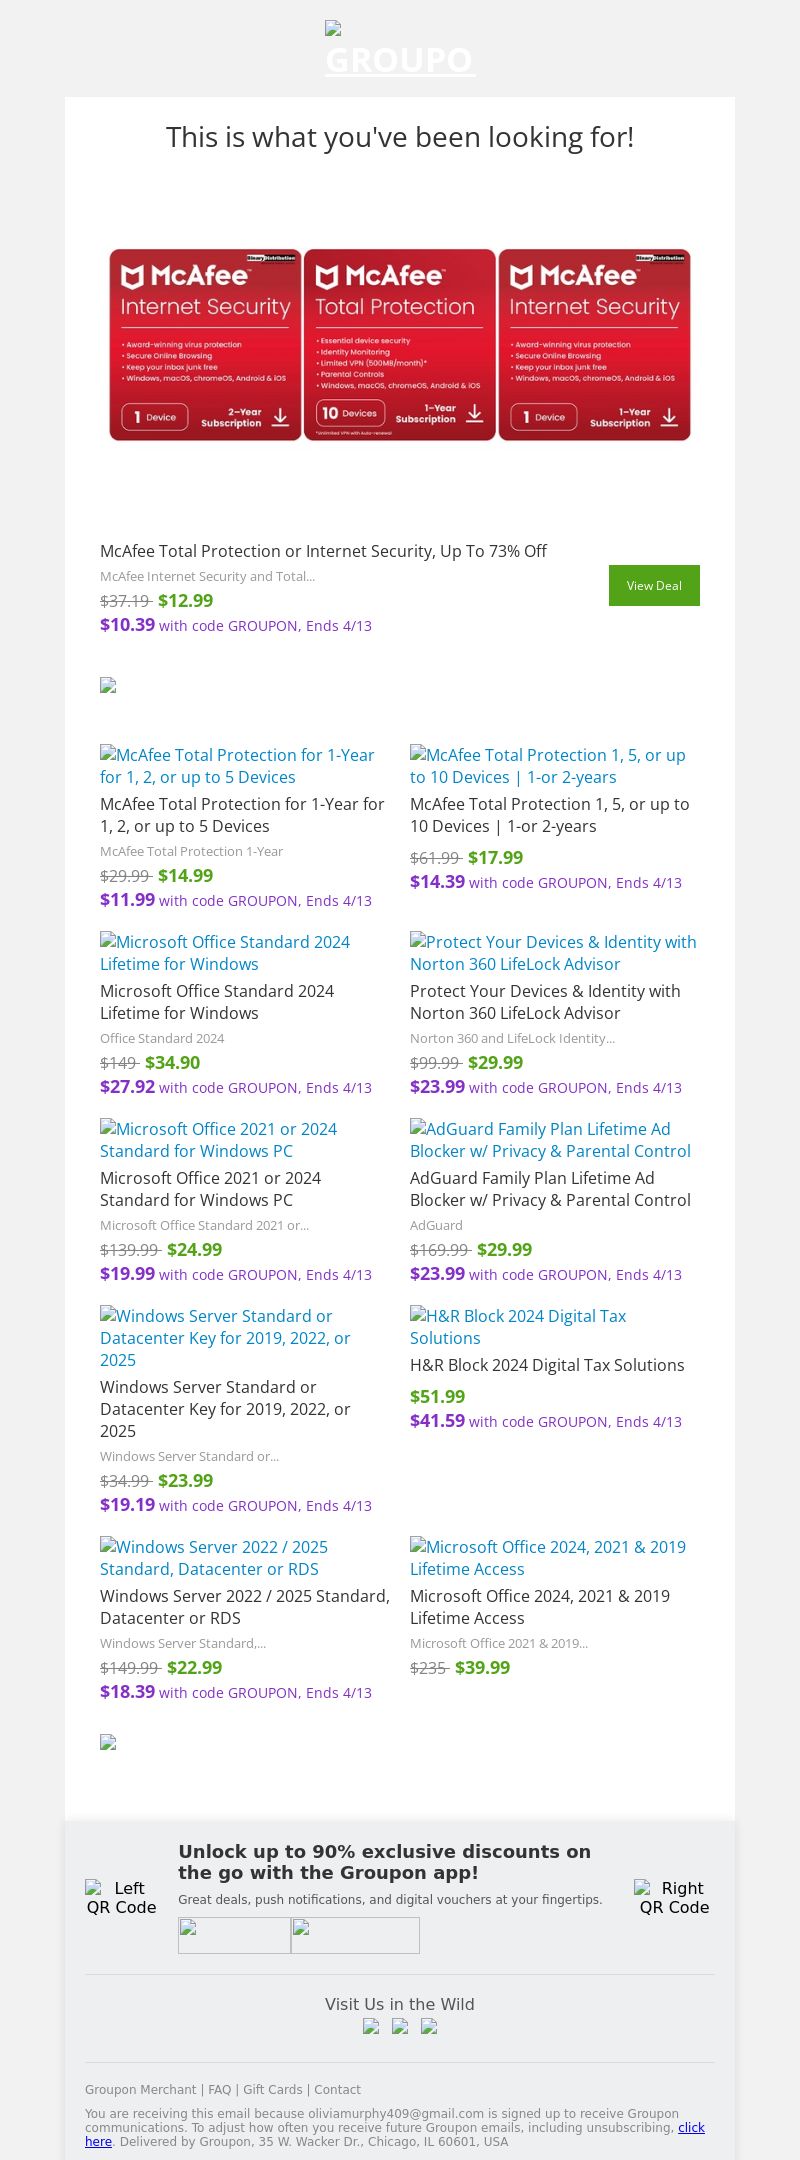
Task: Click the first app store badge
Action: (x=234, y=1935)
